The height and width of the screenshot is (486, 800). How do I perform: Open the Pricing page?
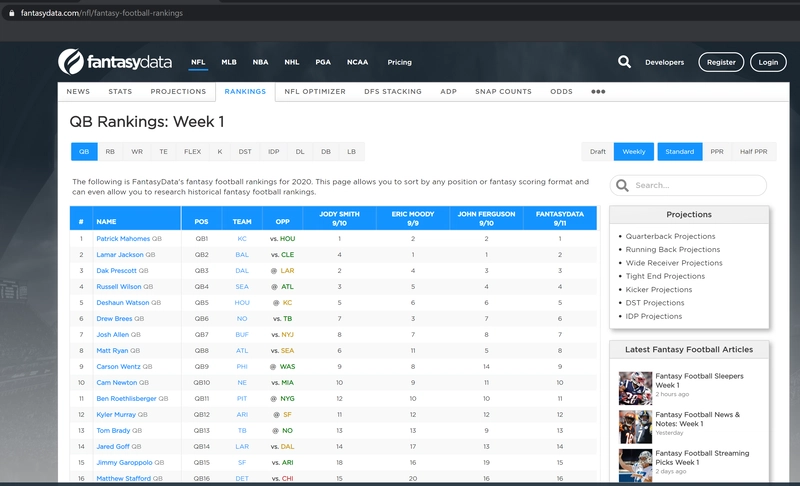[x=399, y=62]
